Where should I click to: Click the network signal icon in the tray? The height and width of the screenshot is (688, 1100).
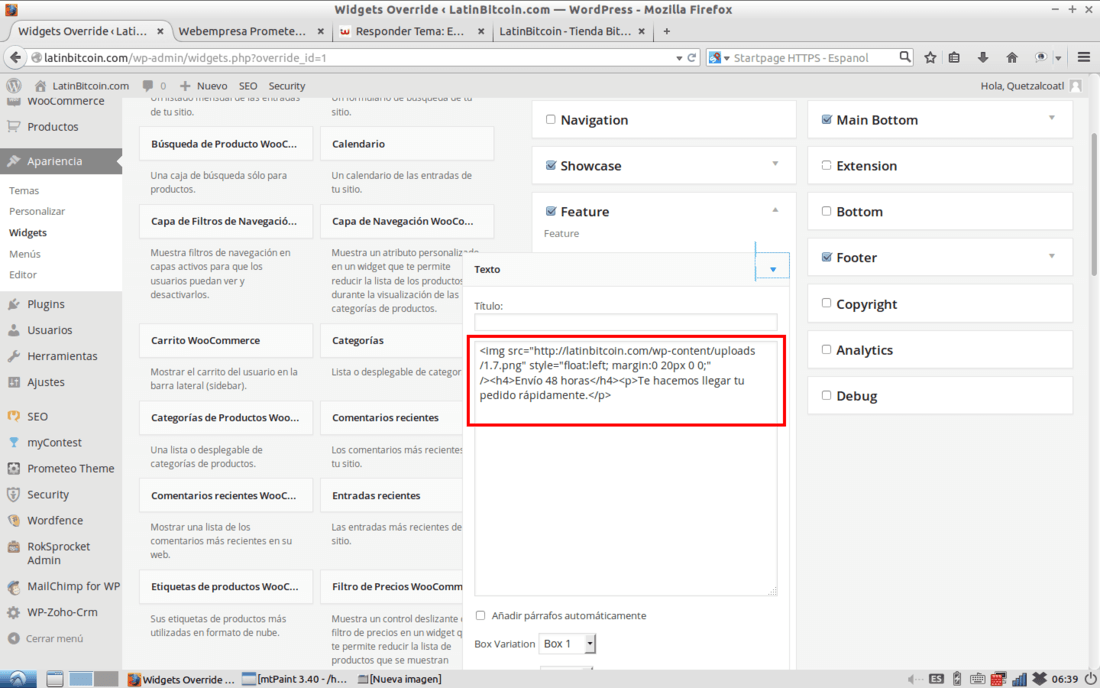tap(1019, 679)
